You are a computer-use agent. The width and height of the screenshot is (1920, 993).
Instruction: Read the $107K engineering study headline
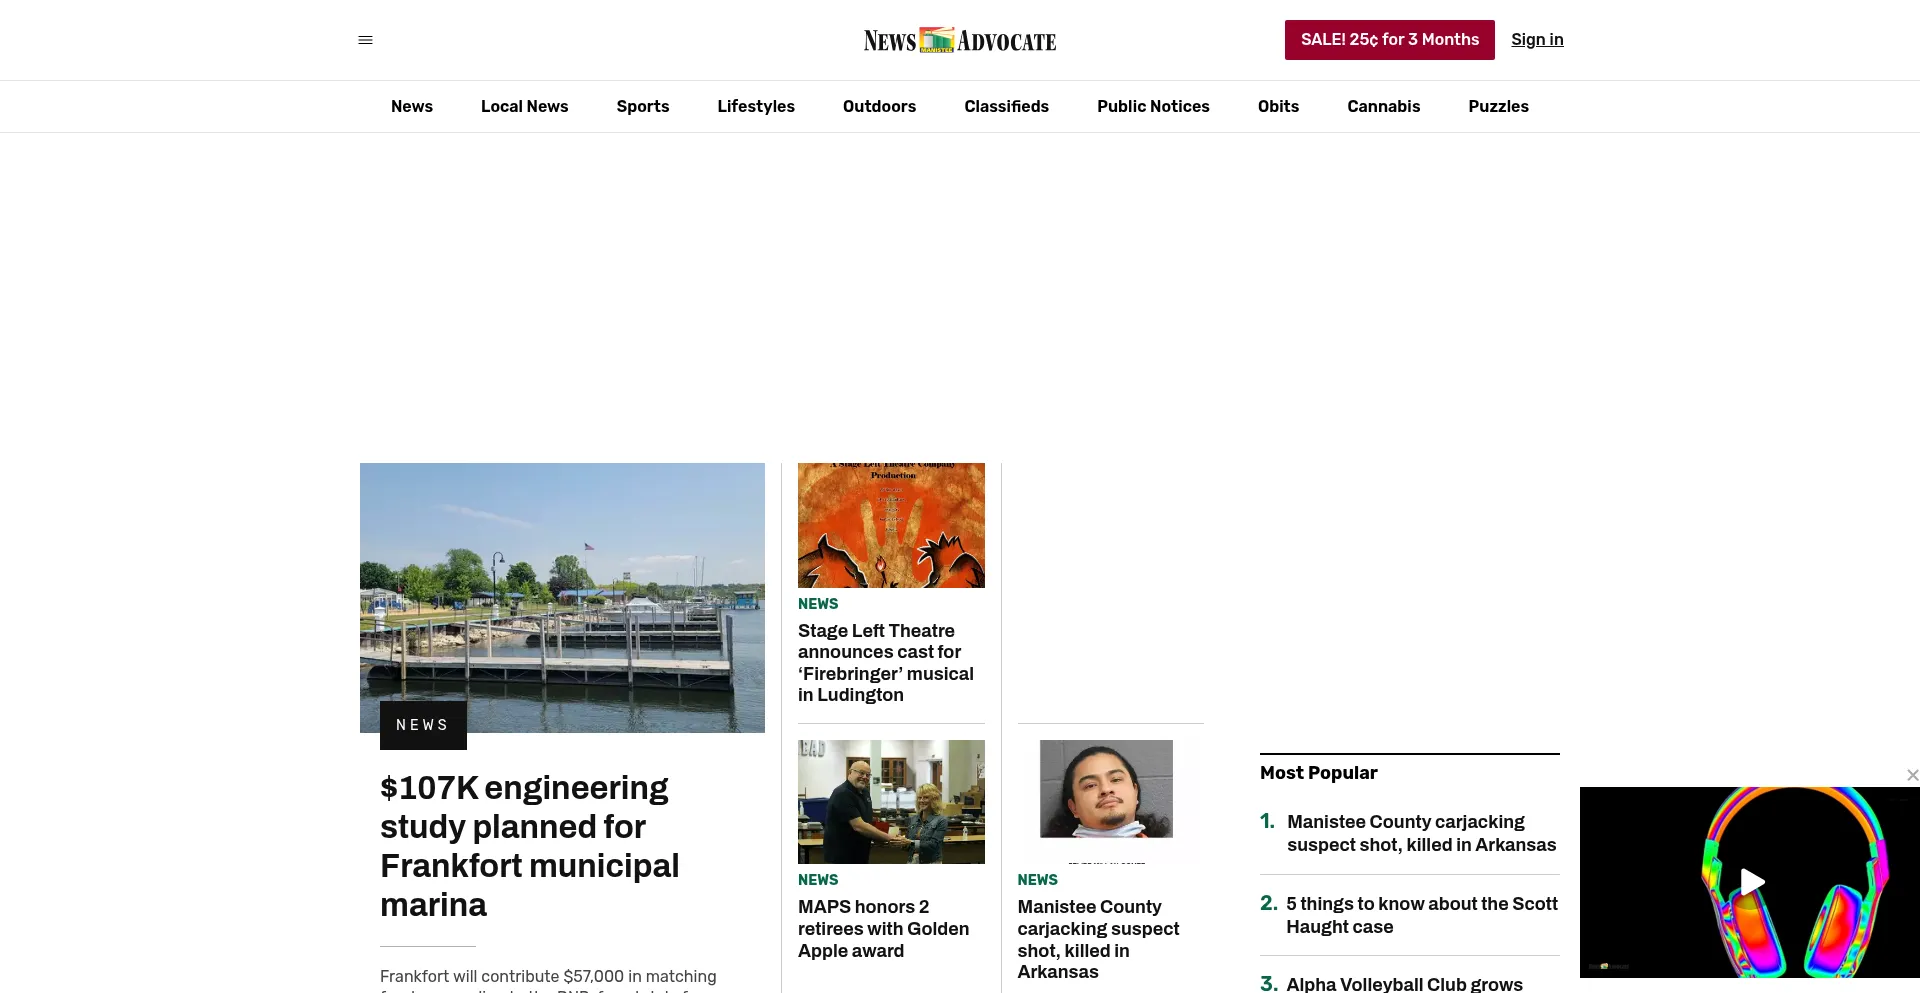(529, 846)
